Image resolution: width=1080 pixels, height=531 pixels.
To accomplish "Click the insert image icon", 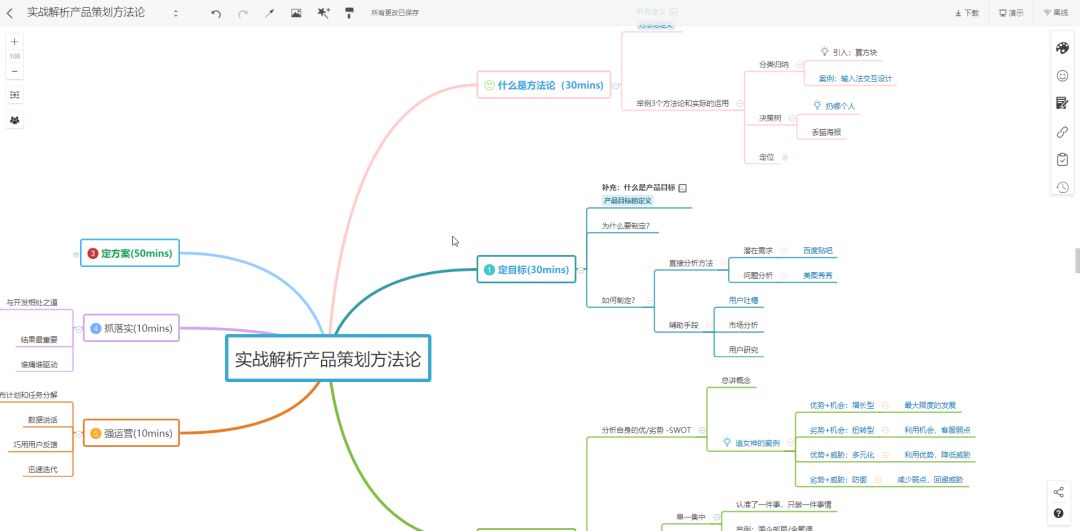I will [x=296, y=12].
